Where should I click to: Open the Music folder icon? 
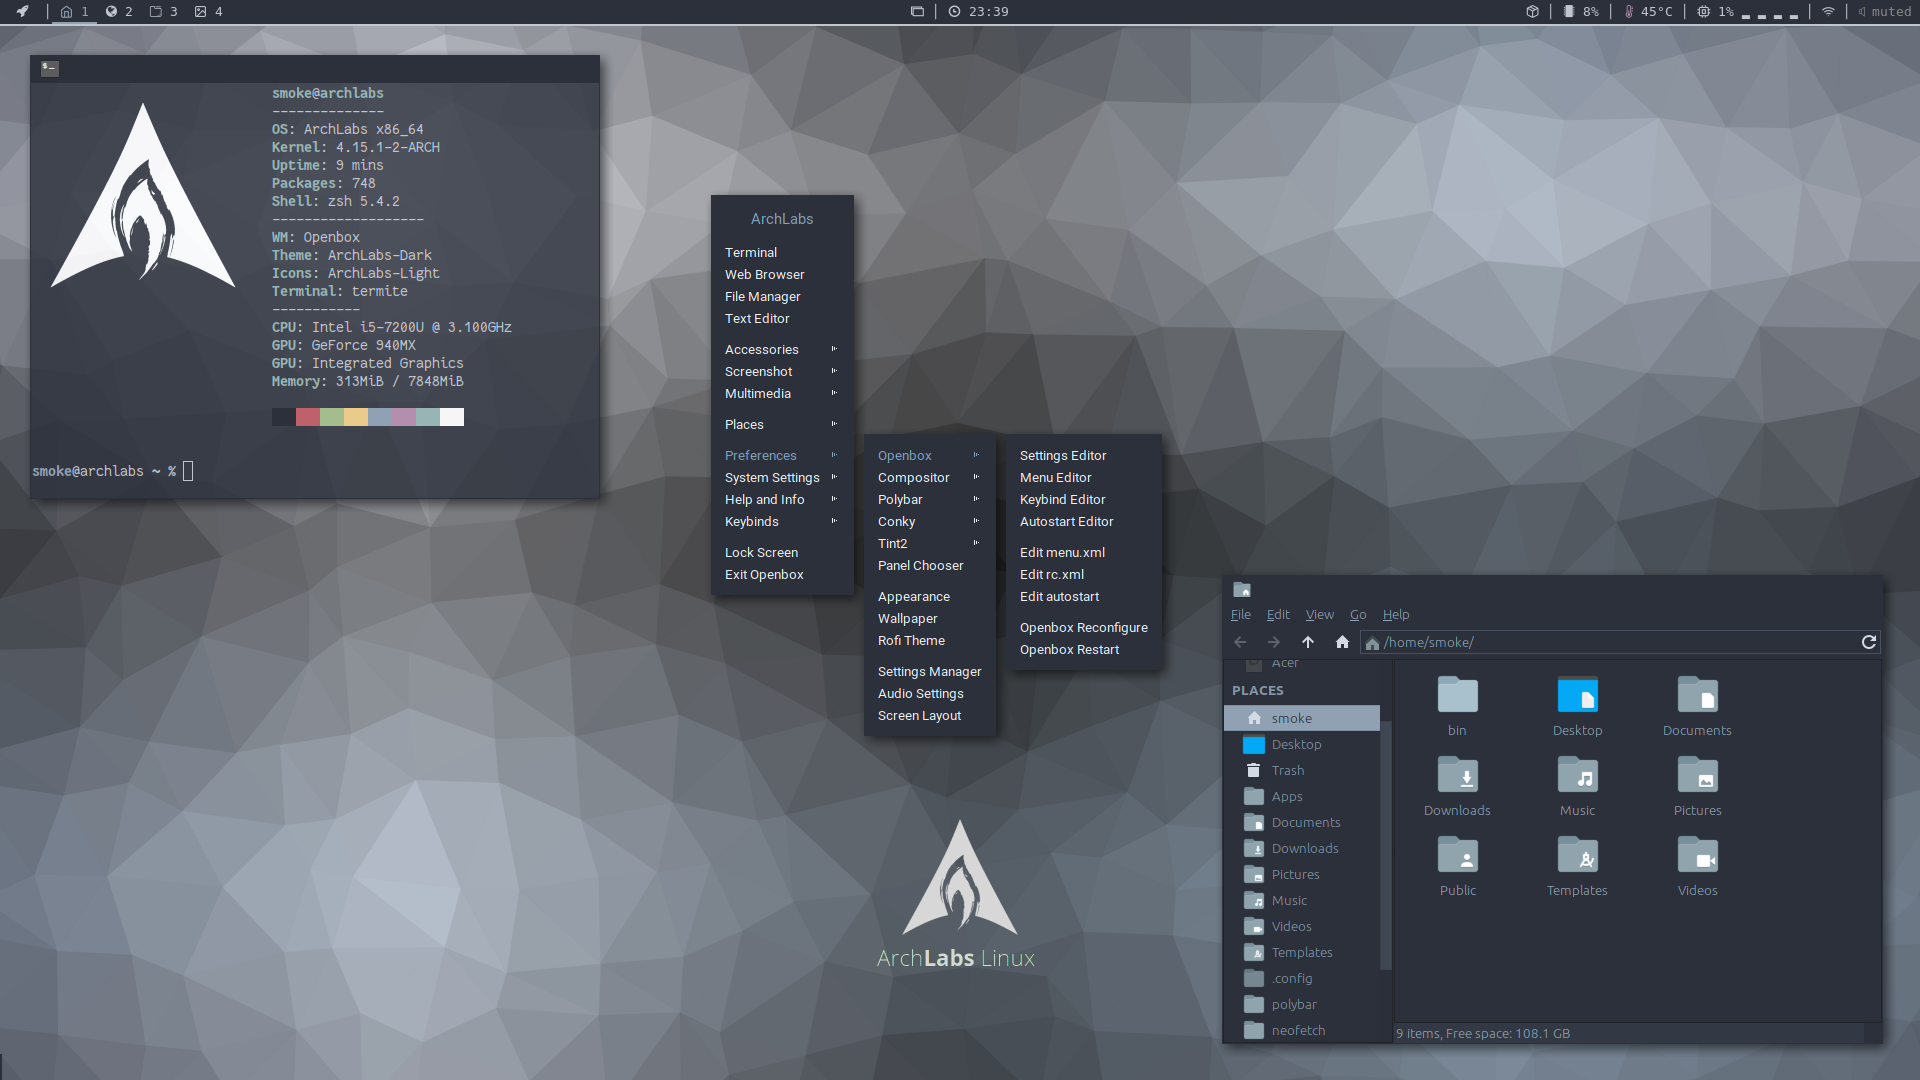tap(1577, 777)
